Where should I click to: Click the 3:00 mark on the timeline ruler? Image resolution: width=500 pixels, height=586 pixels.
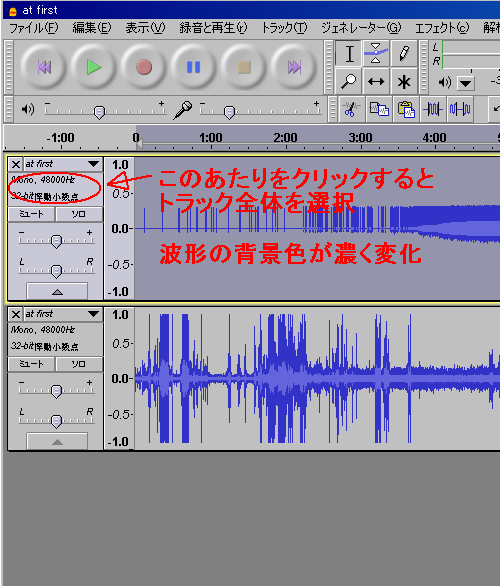(360, 138)
